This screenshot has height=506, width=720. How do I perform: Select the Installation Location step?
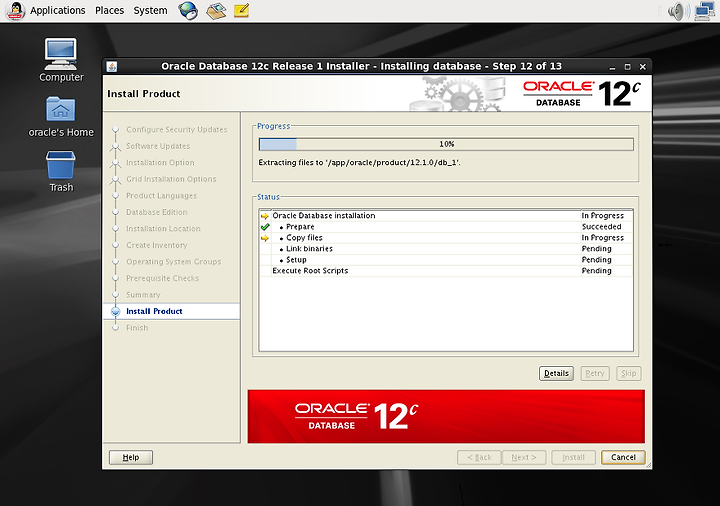(163, 229)
